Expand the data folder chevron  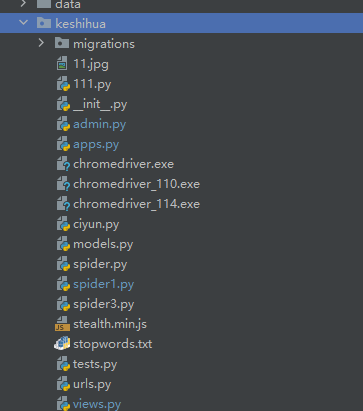(x=23, y=4)
